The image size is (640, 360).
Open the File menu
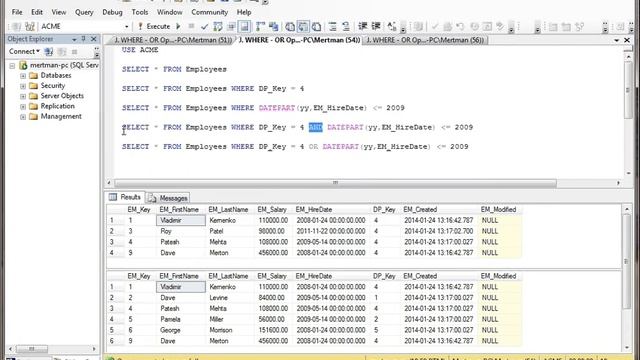17,12
